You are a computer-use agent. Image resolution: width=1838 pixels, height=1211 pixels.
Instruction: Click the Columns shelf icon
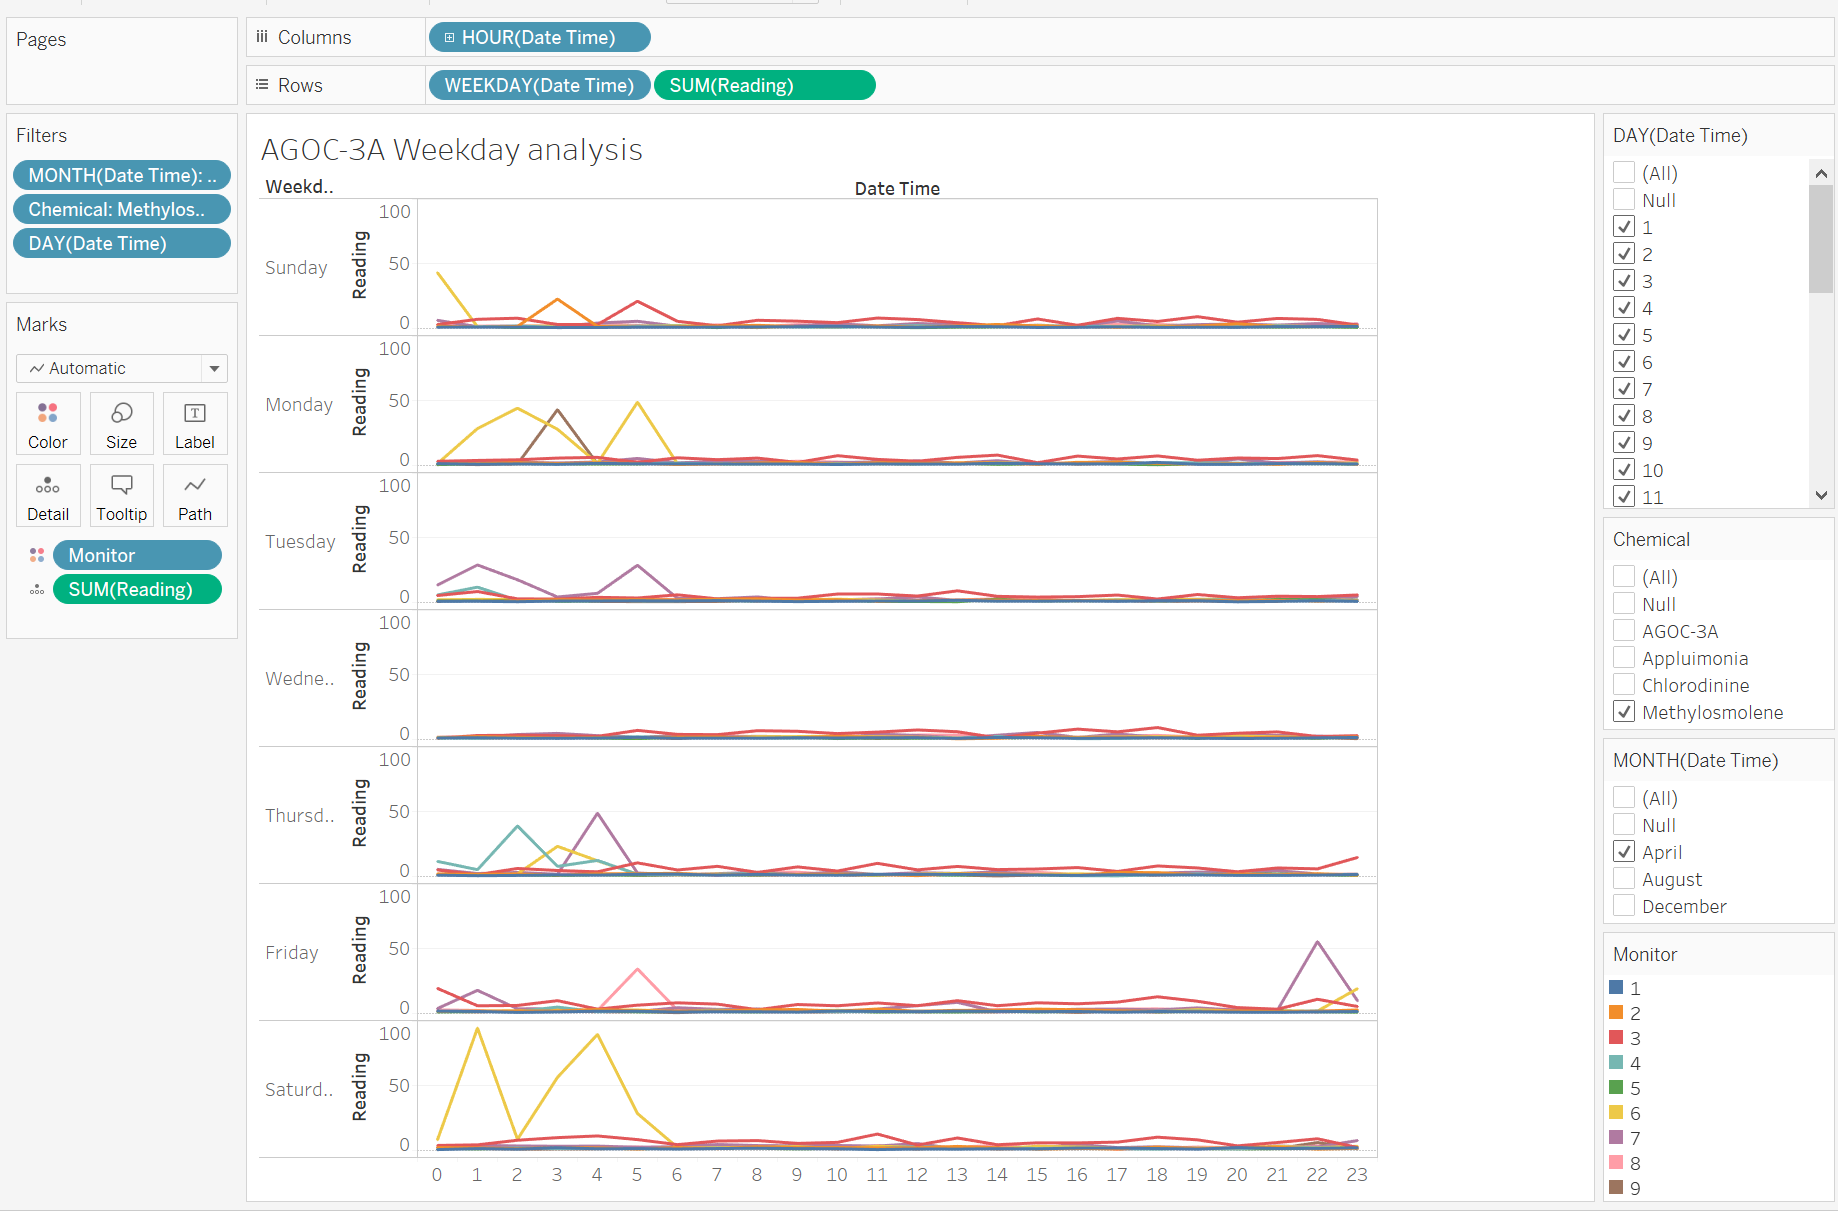[262, 37]
